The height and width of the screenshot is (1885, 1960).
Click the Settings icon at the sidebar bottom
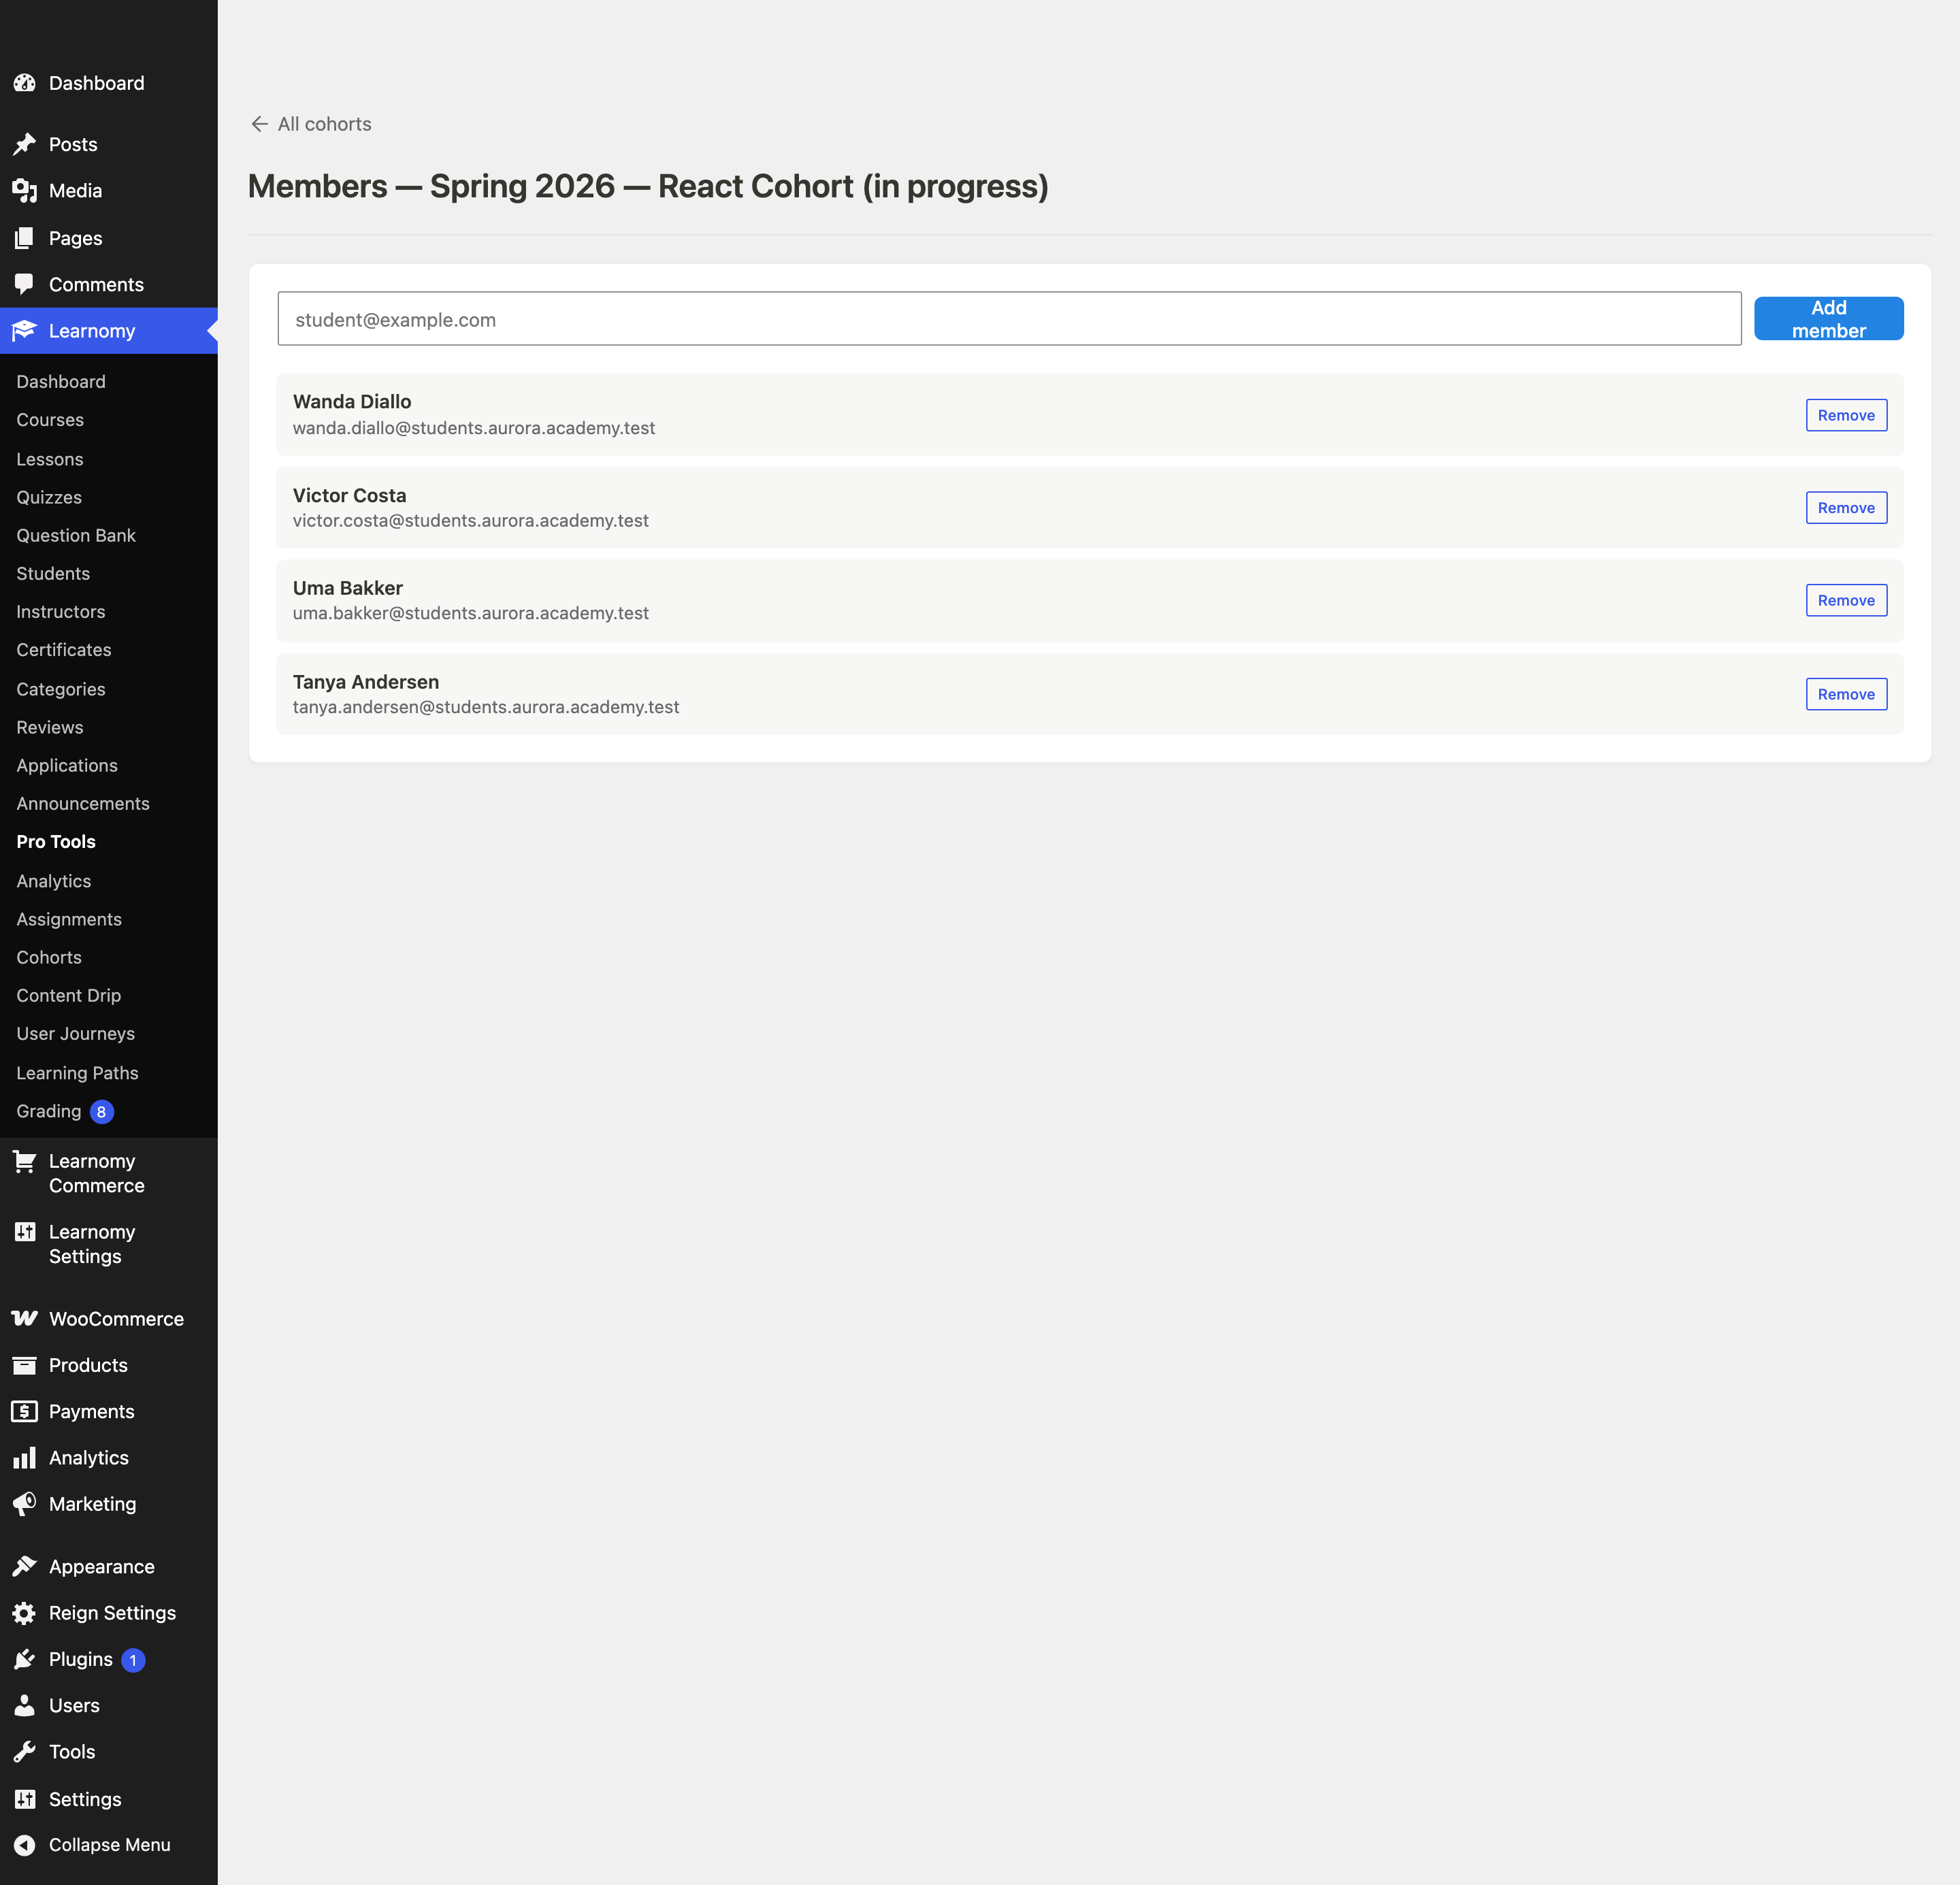pos(25,1799)
